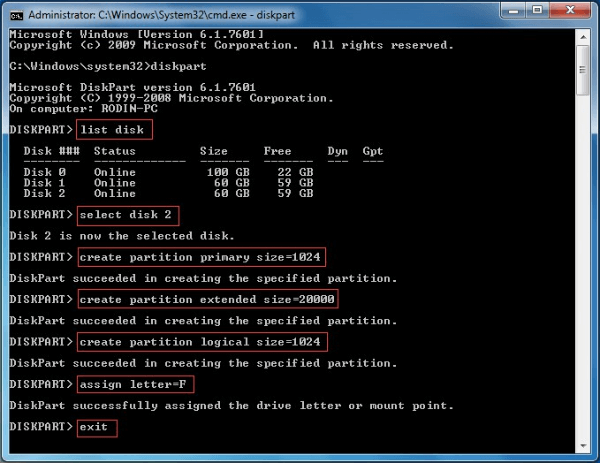
Task: Click the 'Gpt' column header
Action: coord(373,151)
